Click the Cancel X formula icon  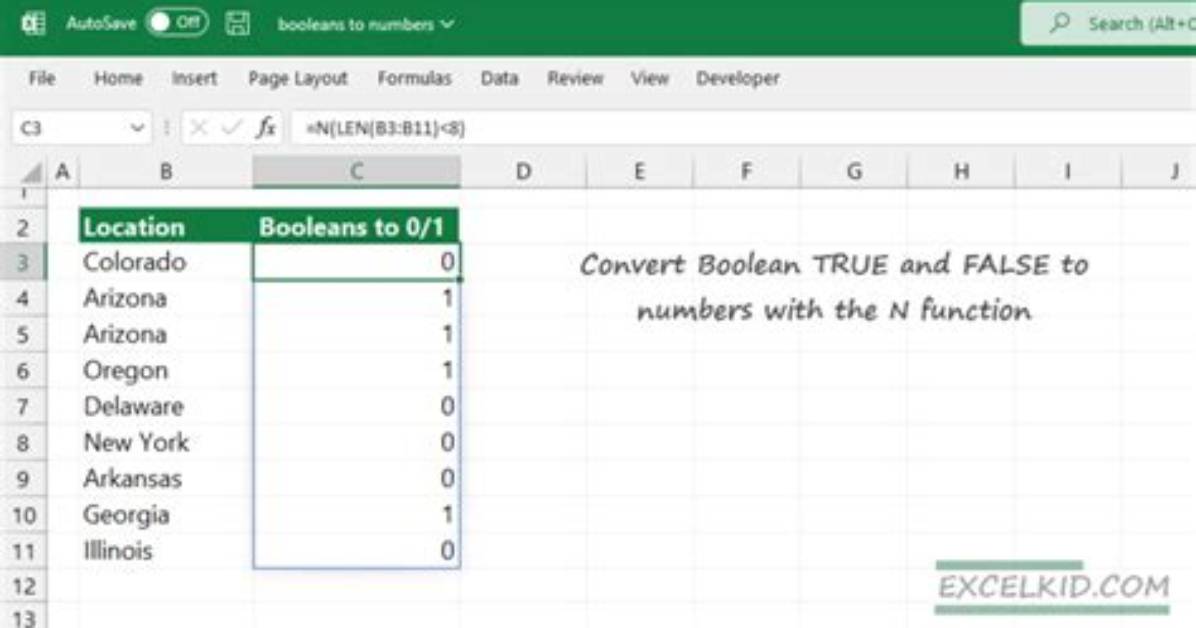[x=198, y=127]
